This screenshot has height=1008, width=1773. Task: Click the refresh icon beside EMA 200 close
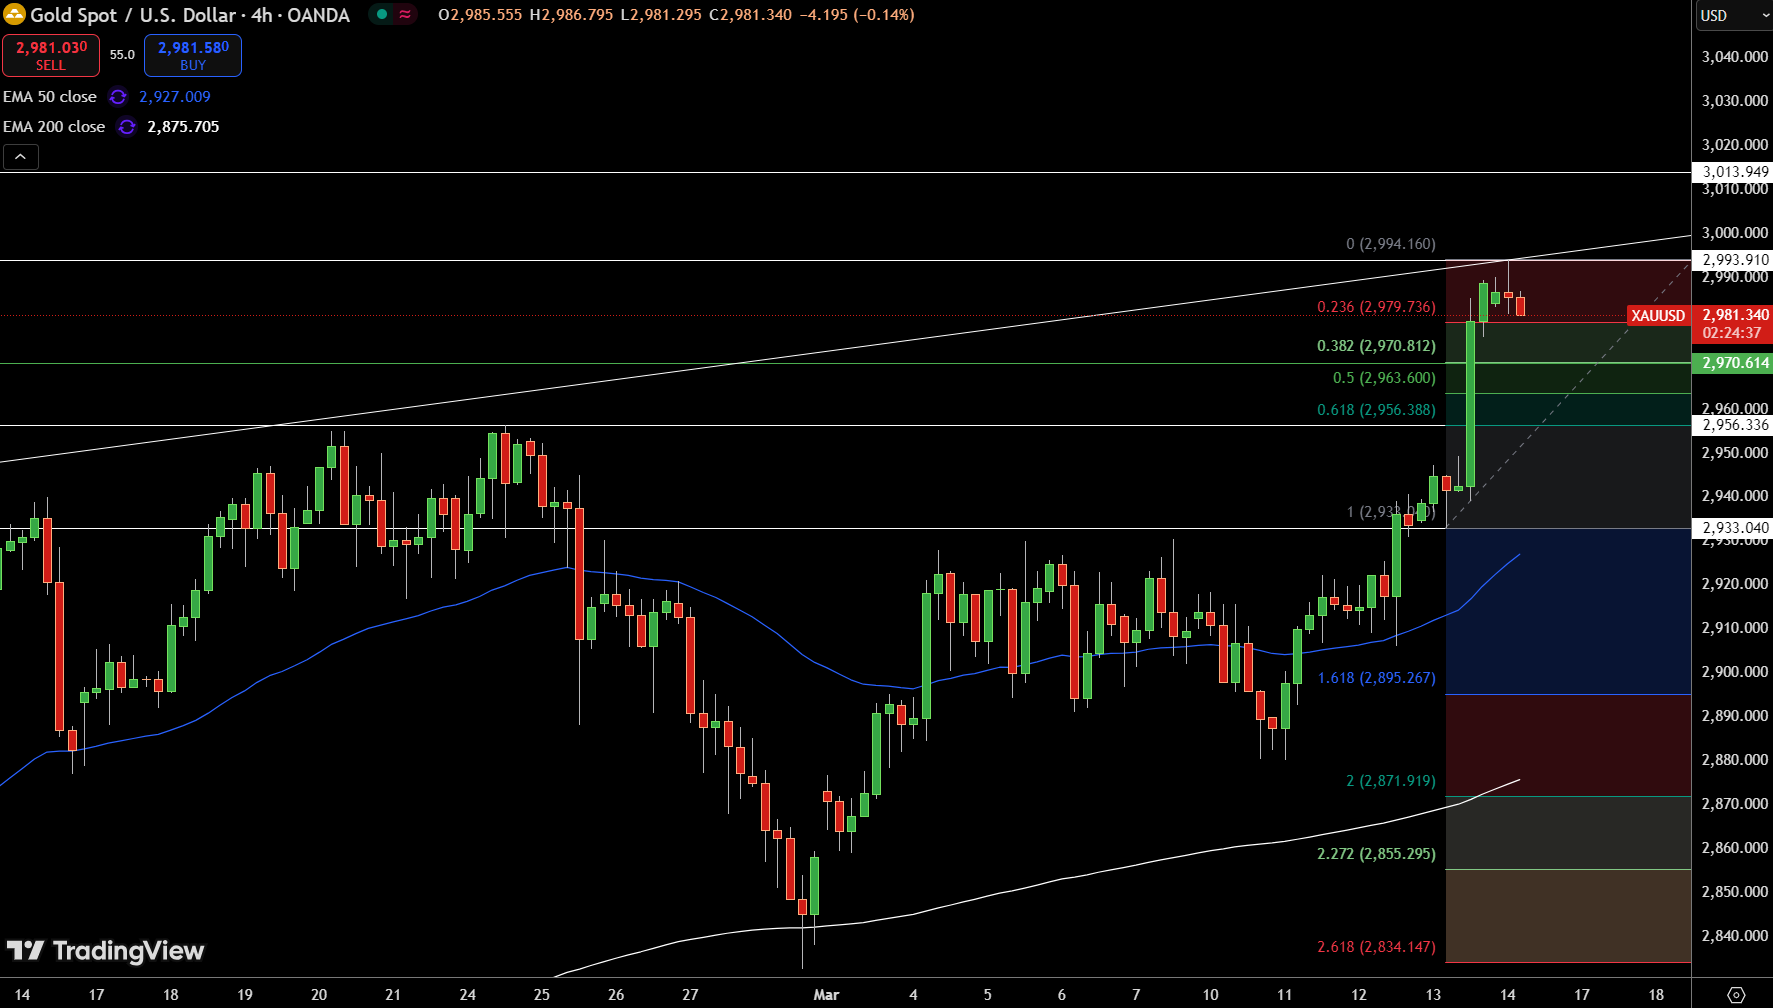point(126,127)
